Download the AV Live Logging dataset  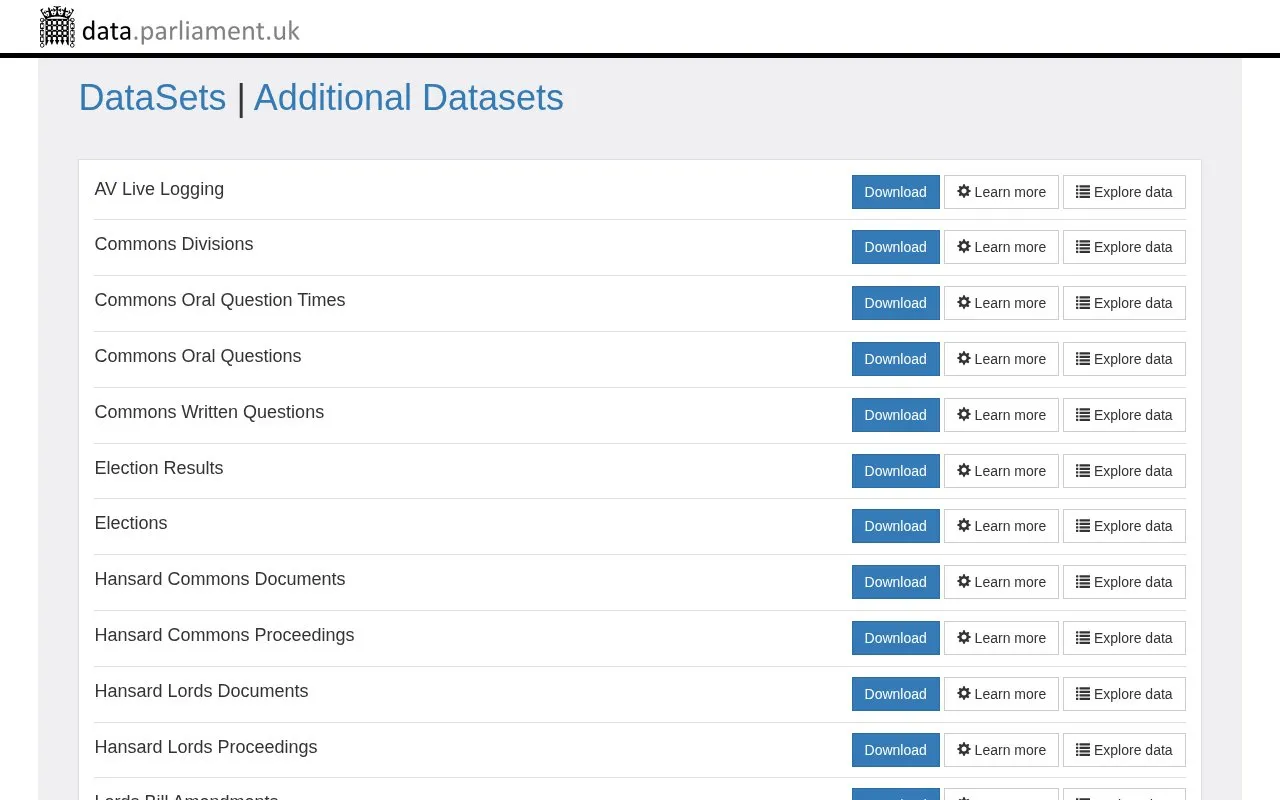tap(895, 192)
